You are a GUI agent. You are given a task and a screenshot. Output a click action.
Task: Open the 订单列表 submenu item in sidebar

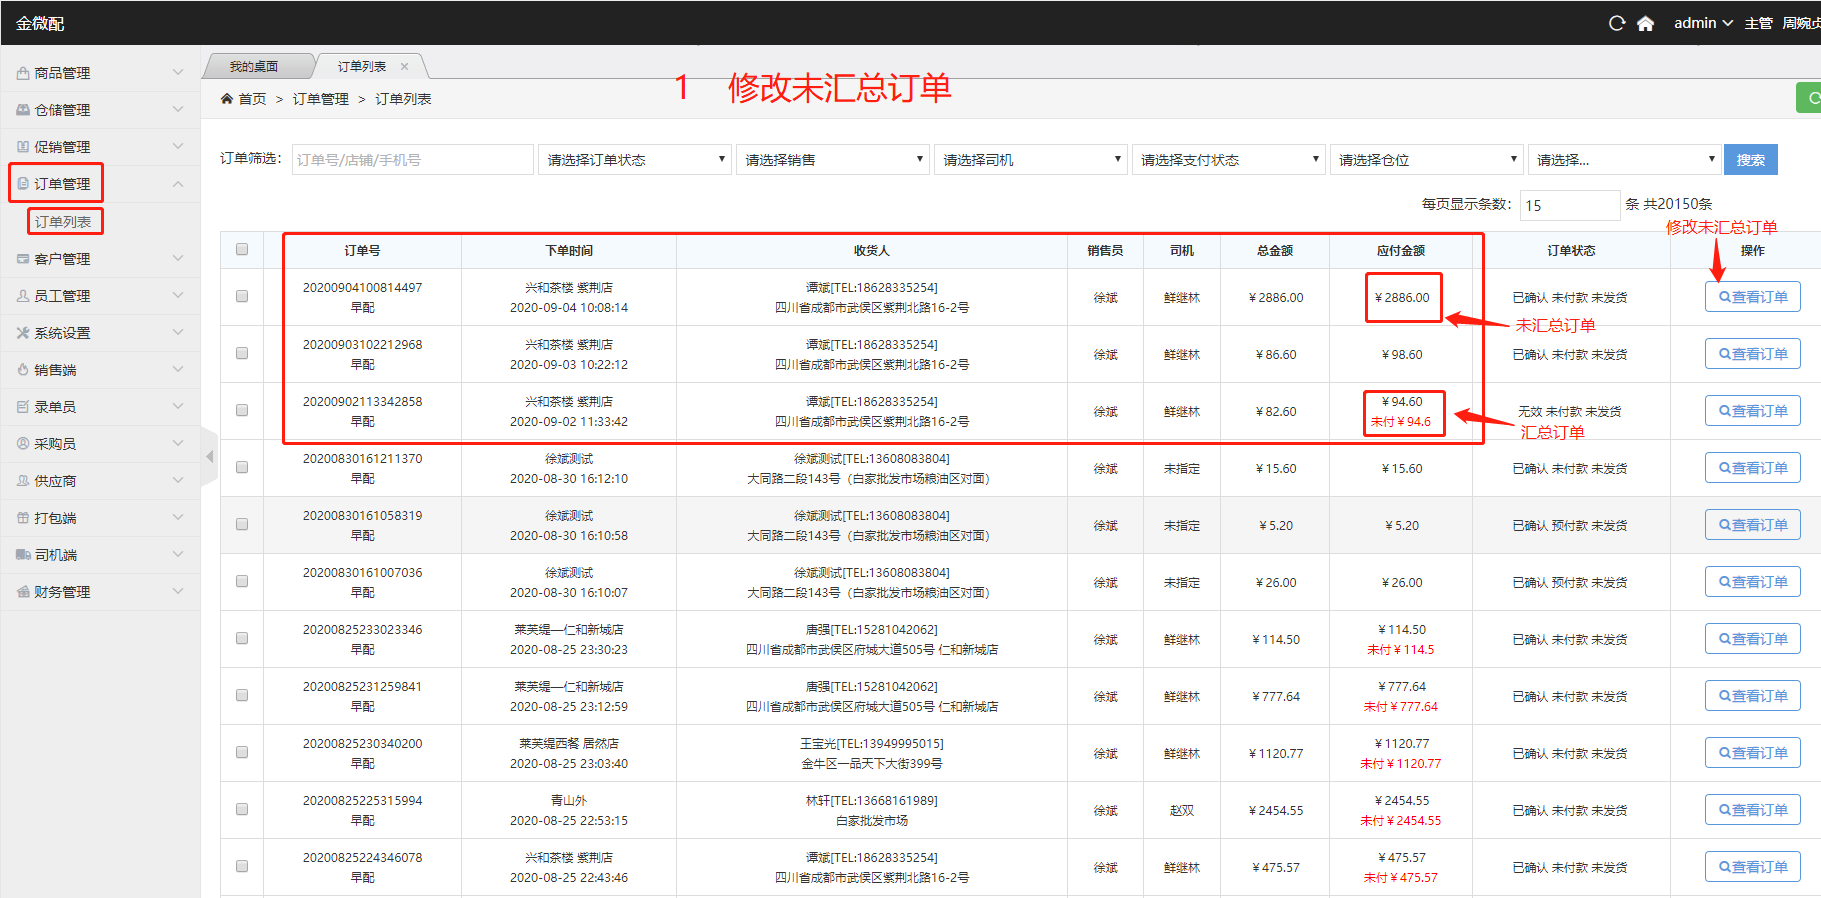click(x=63, y=221)
